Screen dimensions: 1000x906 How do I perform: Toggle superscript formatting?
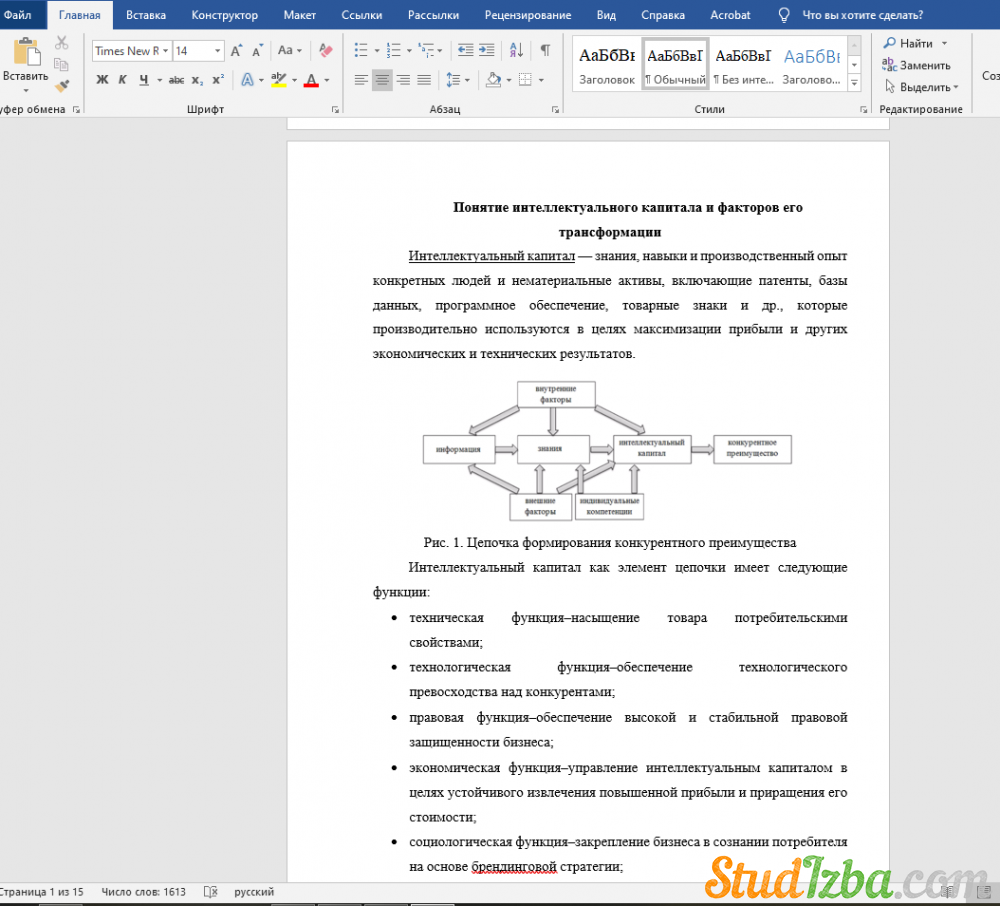pyautogui.click(x=218, y=80)
